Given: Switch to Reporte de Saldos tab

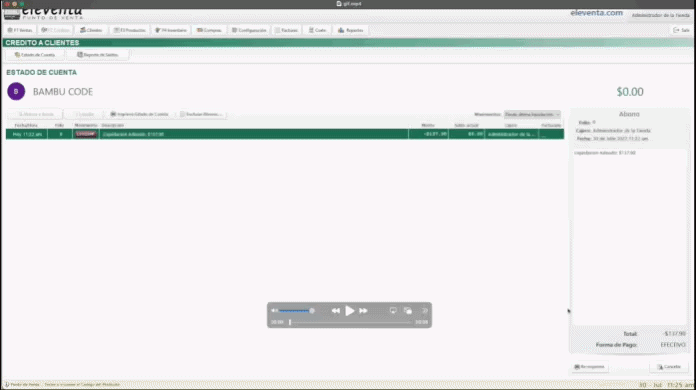Looking at the screenshot, I should pyautogui.click(x=98, y=55).
